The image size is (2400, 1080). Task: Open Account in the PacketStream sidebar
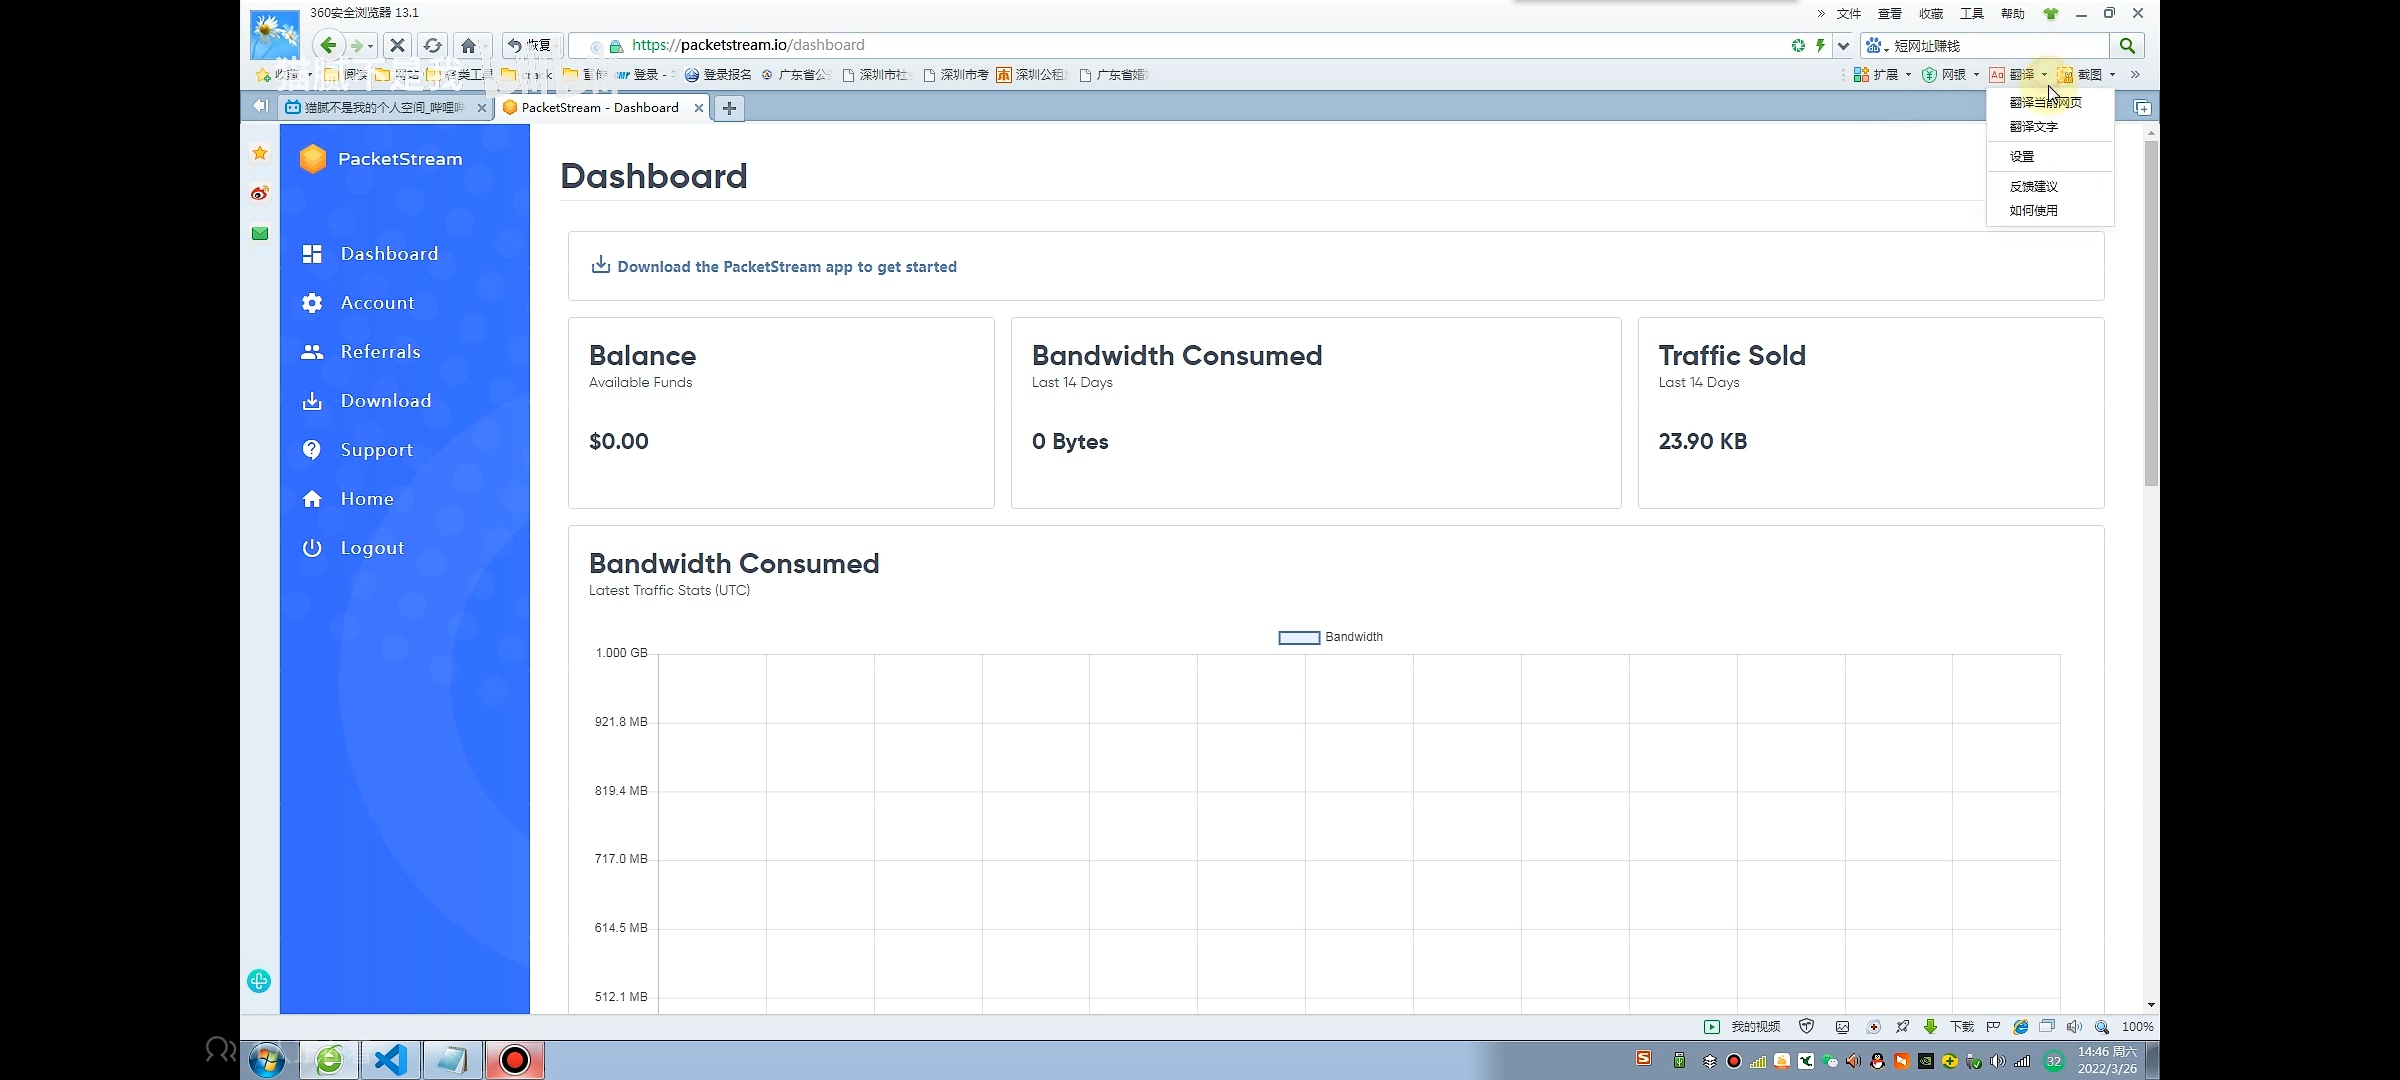[358, 303]
